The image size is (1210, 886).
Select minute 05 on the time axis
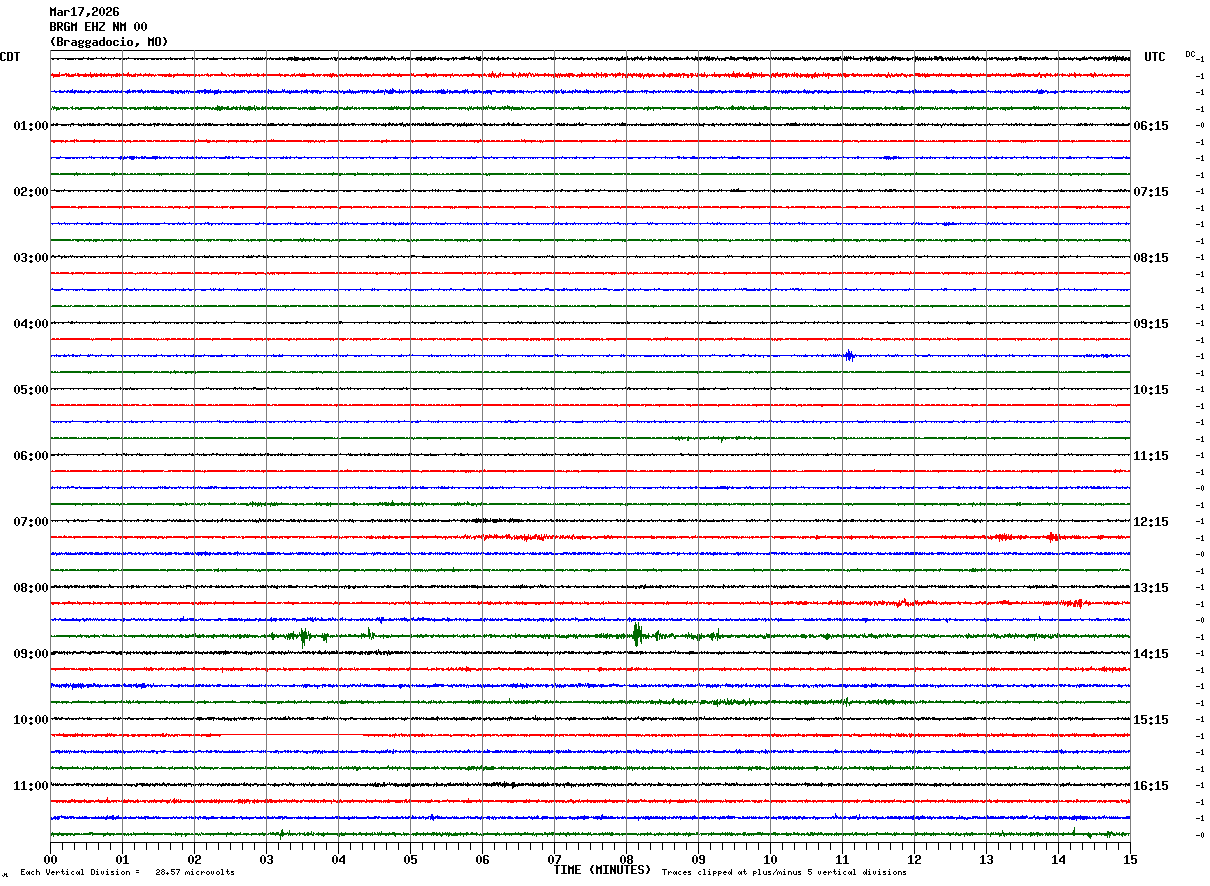point(410,858)
